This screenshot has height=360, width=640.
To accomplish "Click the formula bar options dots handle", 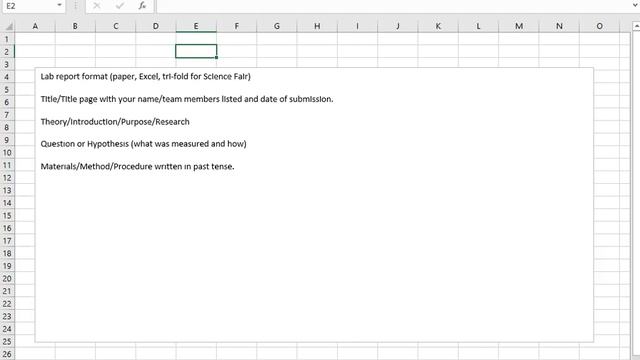I will (x=76, y=6).
